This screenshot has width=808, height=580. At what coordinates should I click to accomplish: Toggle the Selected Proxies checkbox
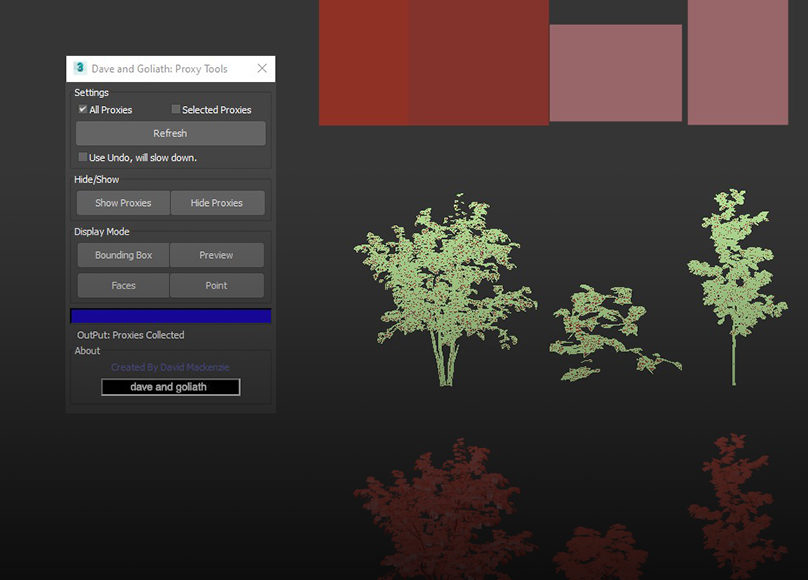pos(176,109)
